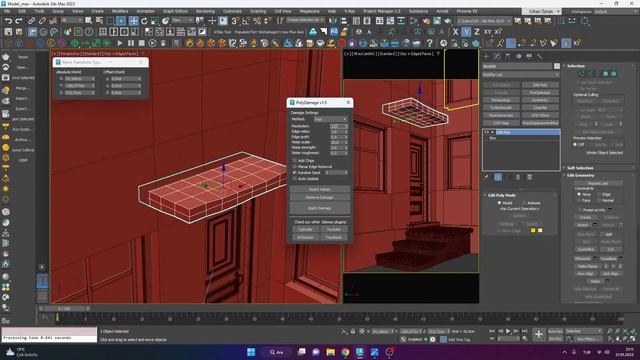Open the File menu
640x360 pixels.
tap(7, 11)
